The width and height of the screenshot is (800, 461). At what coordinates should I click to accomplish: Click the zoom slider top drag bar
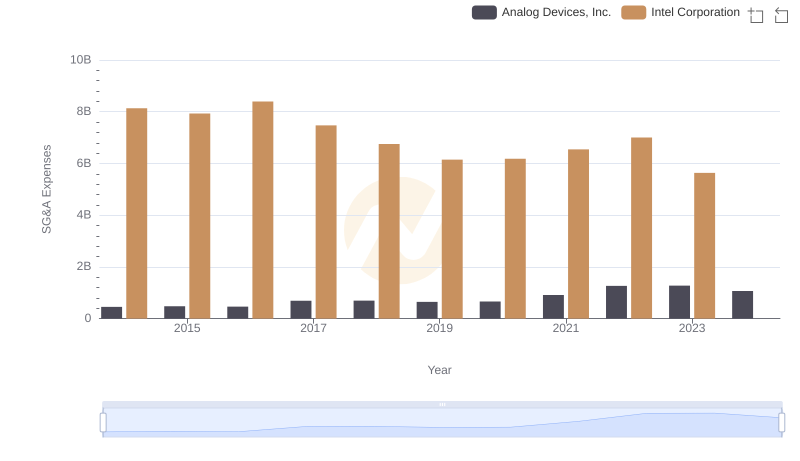442,404
